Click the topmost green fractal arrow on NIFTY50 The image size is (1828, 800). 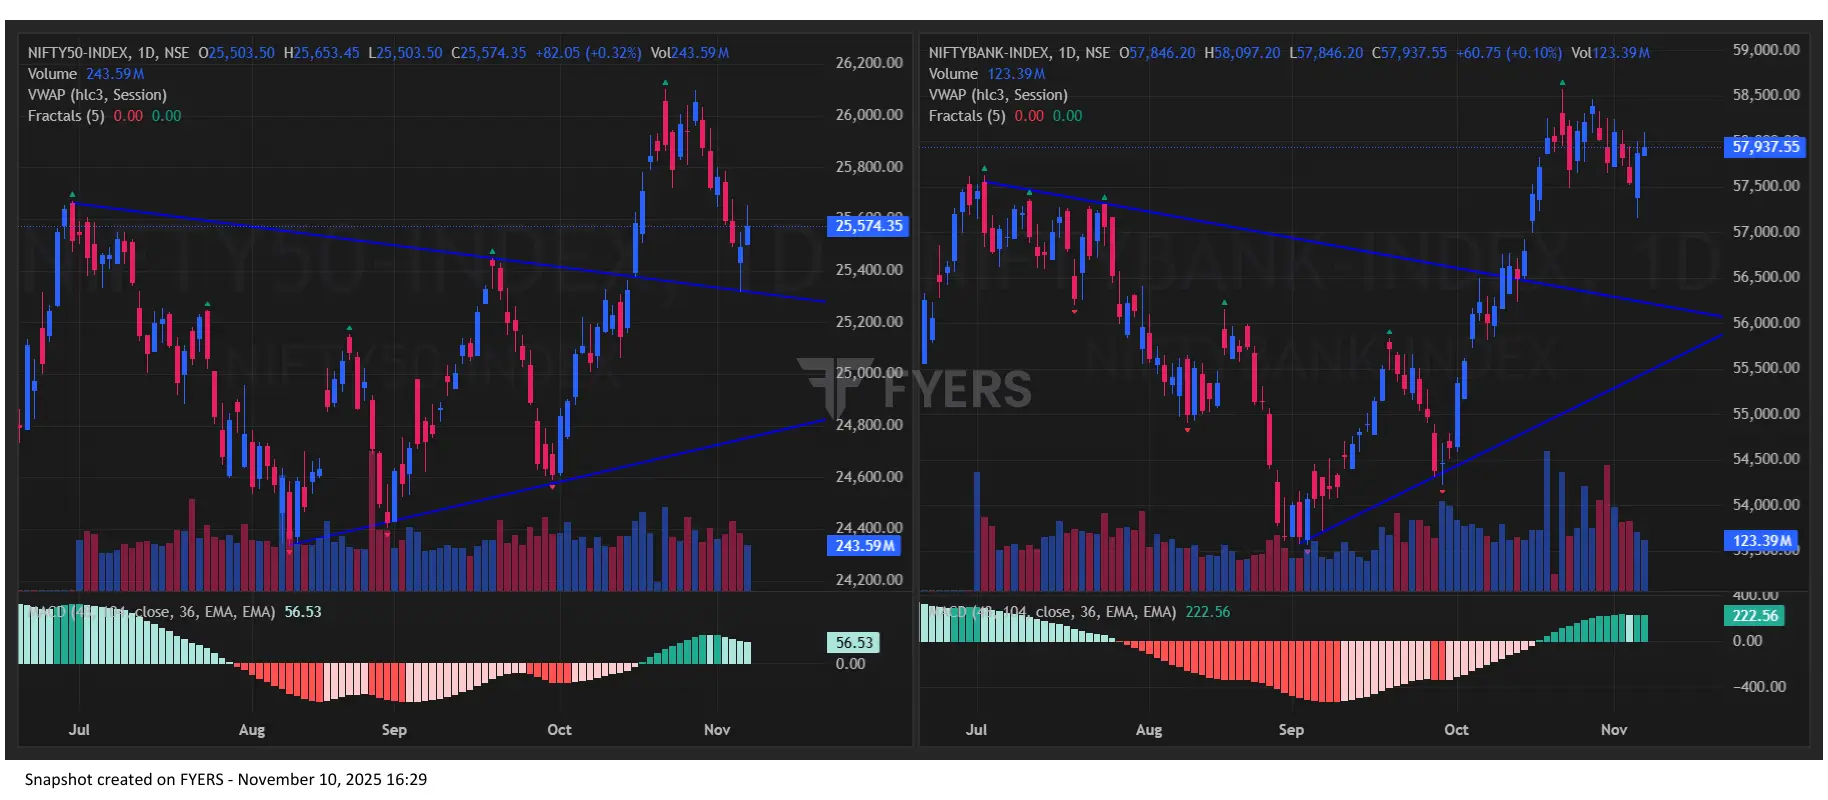coord(665,83)
